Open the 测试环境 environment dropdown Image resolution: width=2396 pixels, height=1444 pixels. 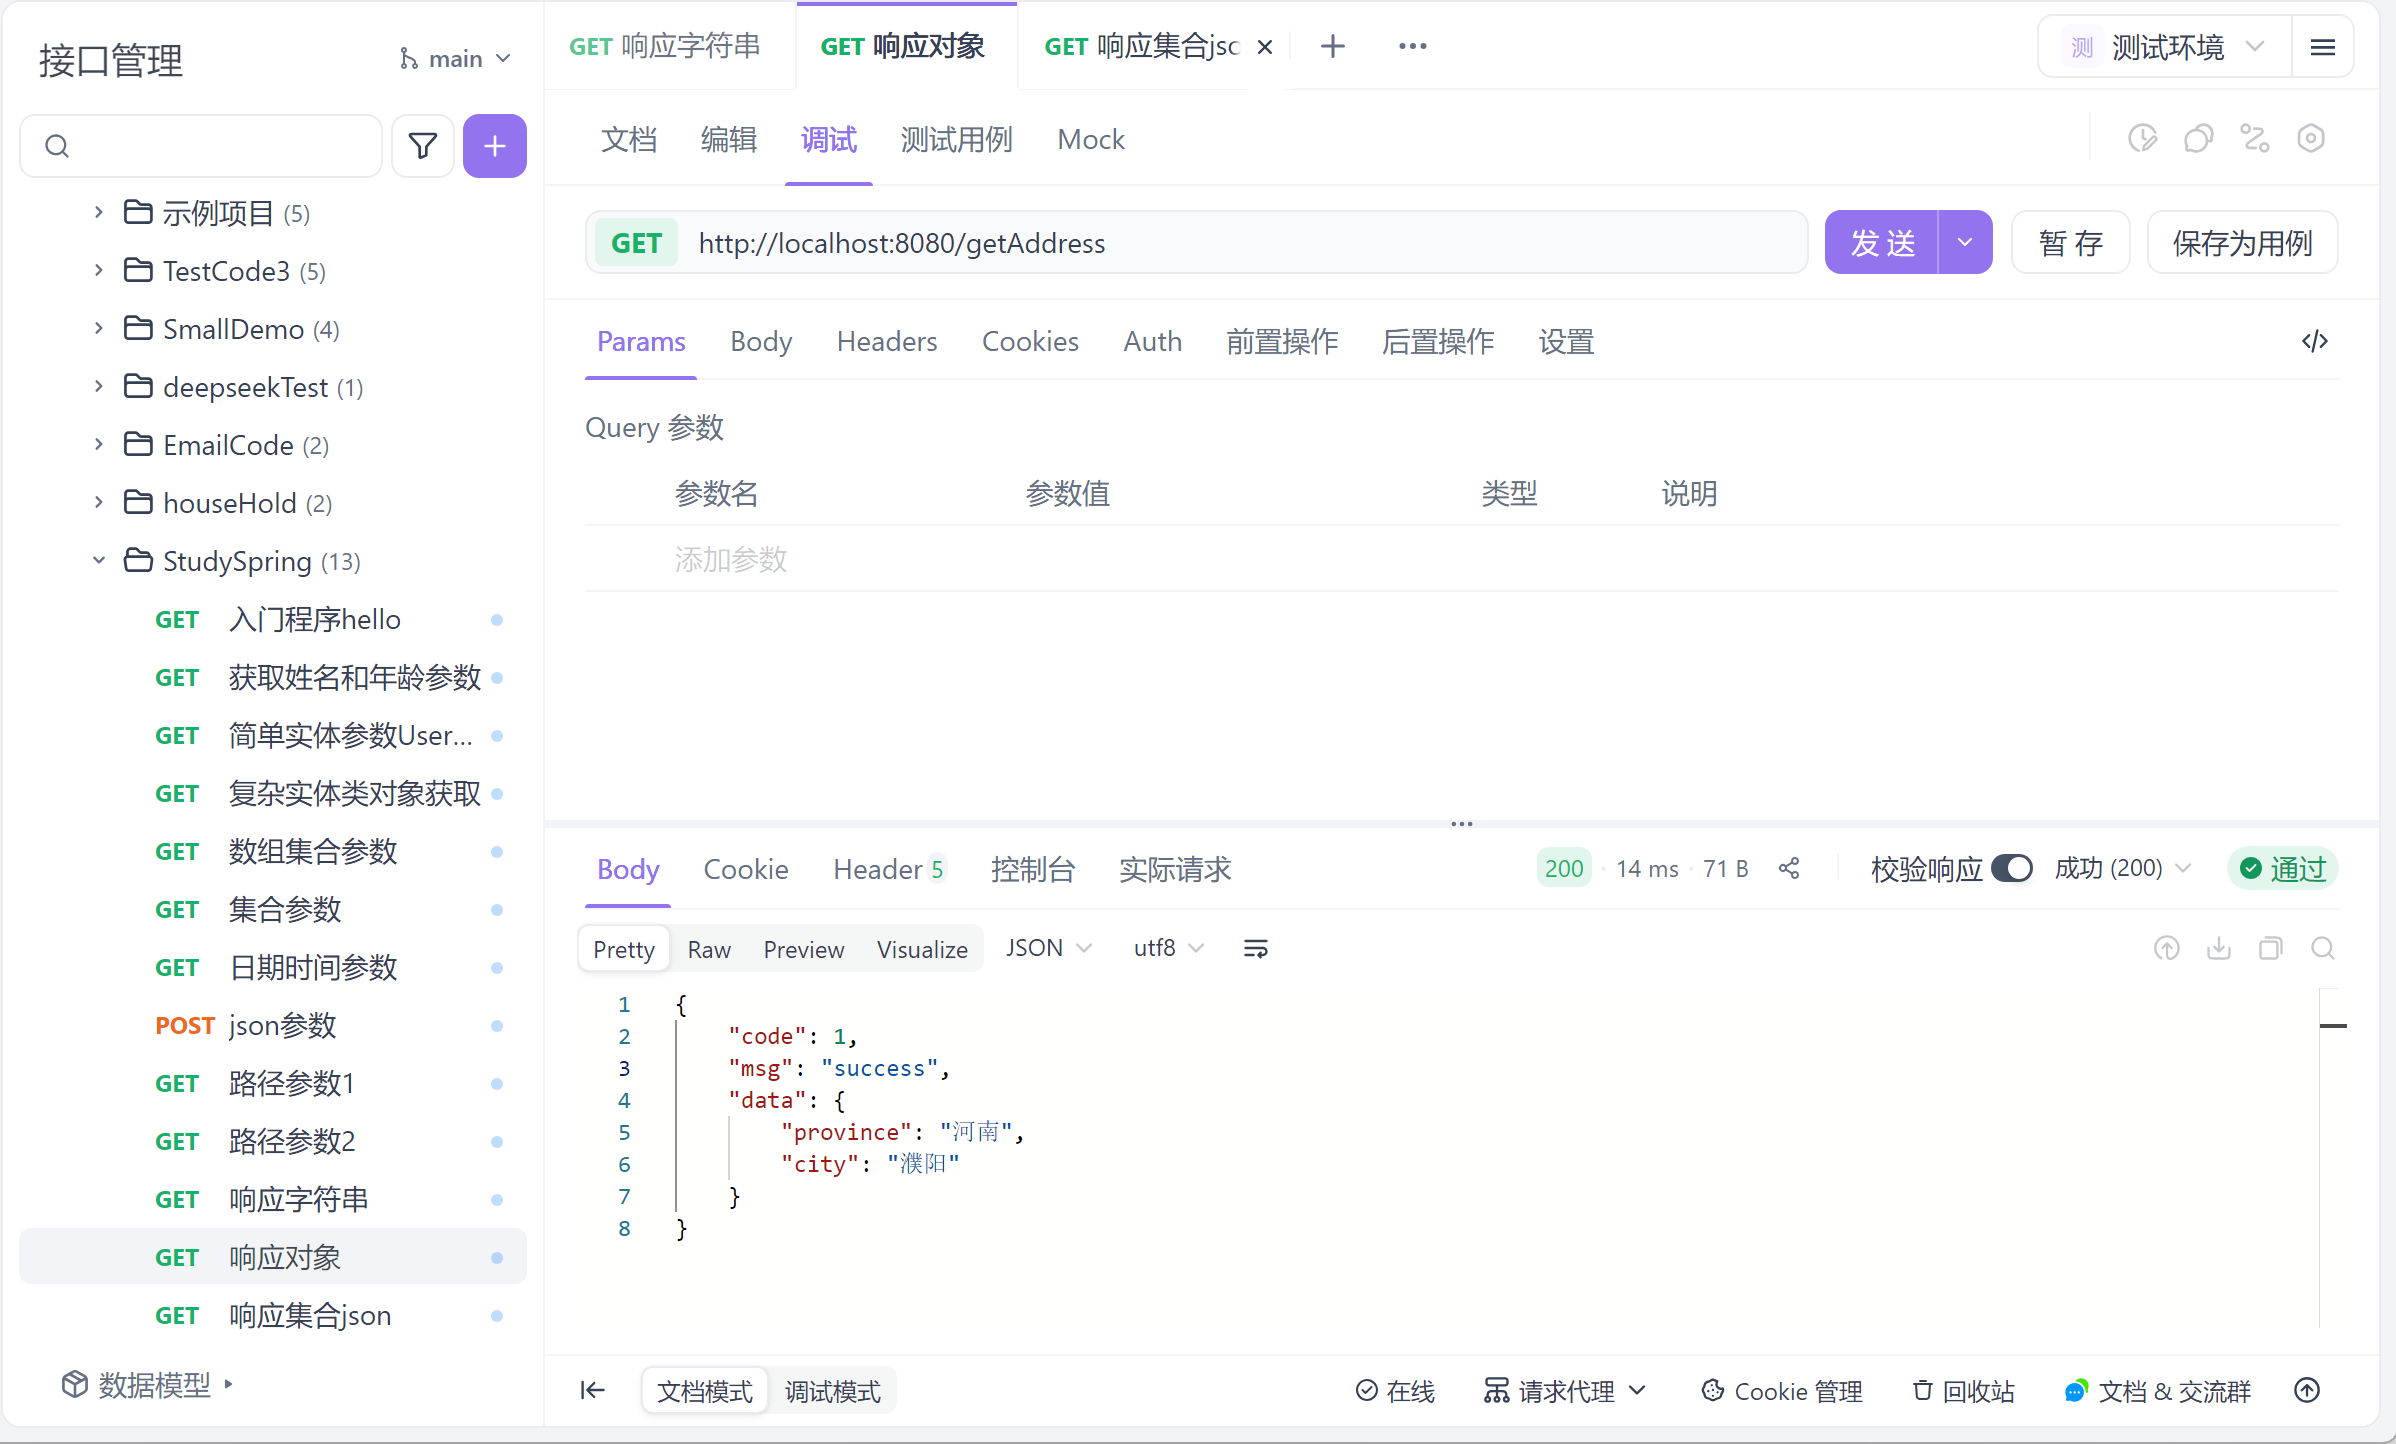2166,47
